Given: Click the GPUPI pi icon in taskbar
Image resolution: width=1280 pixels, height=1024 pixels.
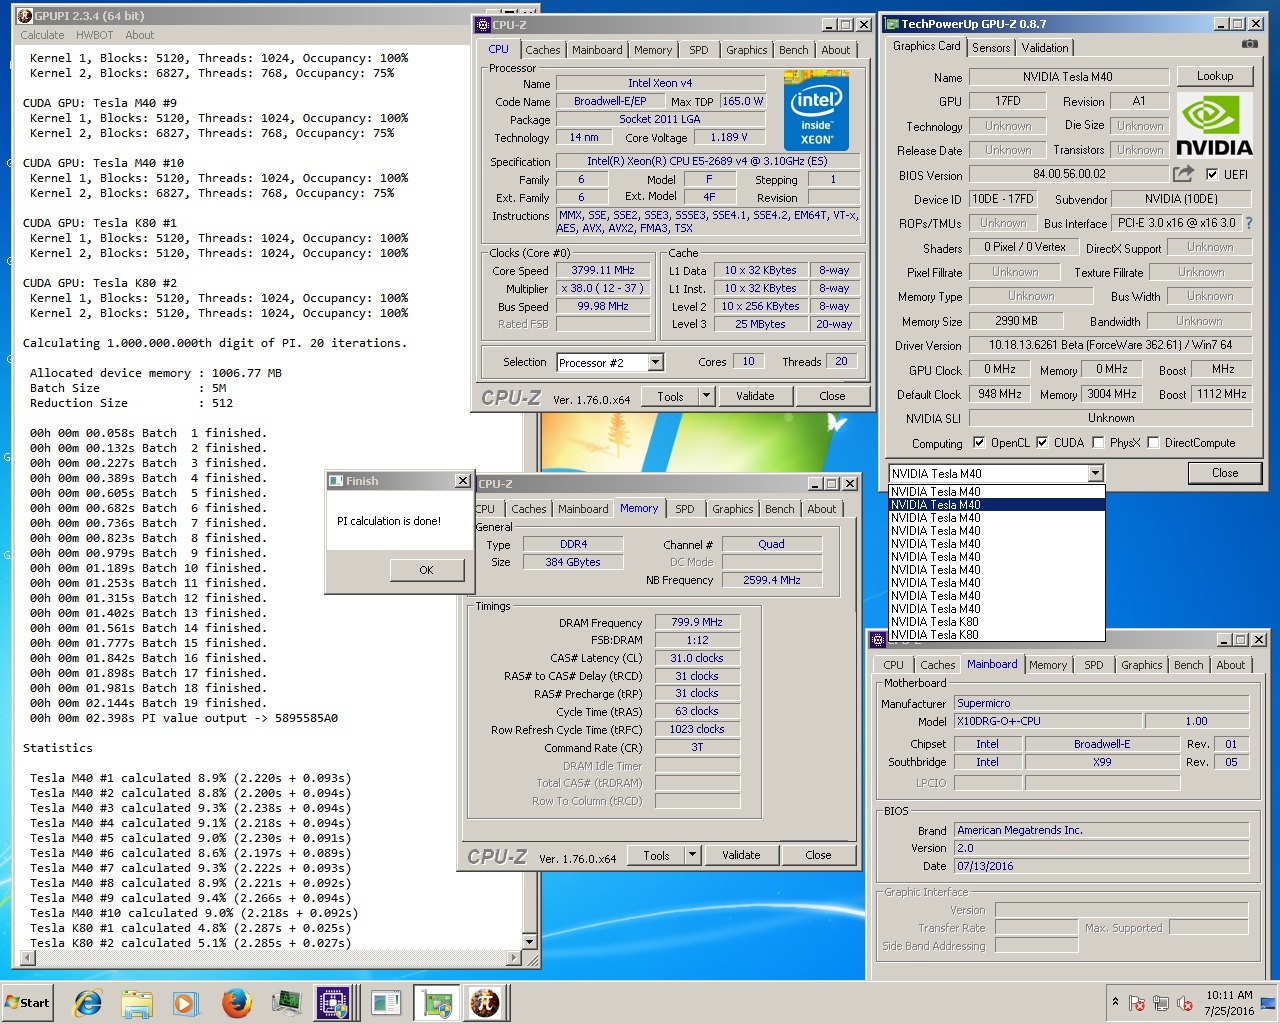Looking at the screenshot, I should coord(485,1002).
